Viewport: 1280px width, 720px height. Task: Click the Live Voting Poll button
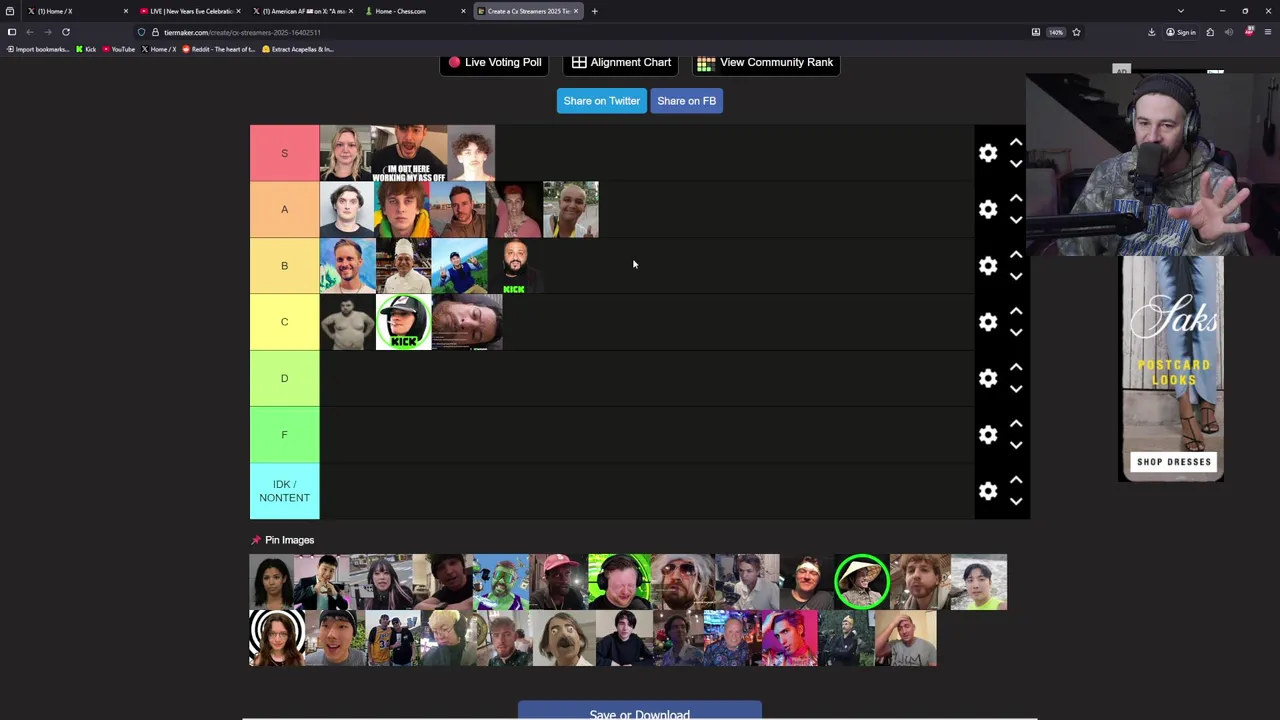click(x=494, y=63)
